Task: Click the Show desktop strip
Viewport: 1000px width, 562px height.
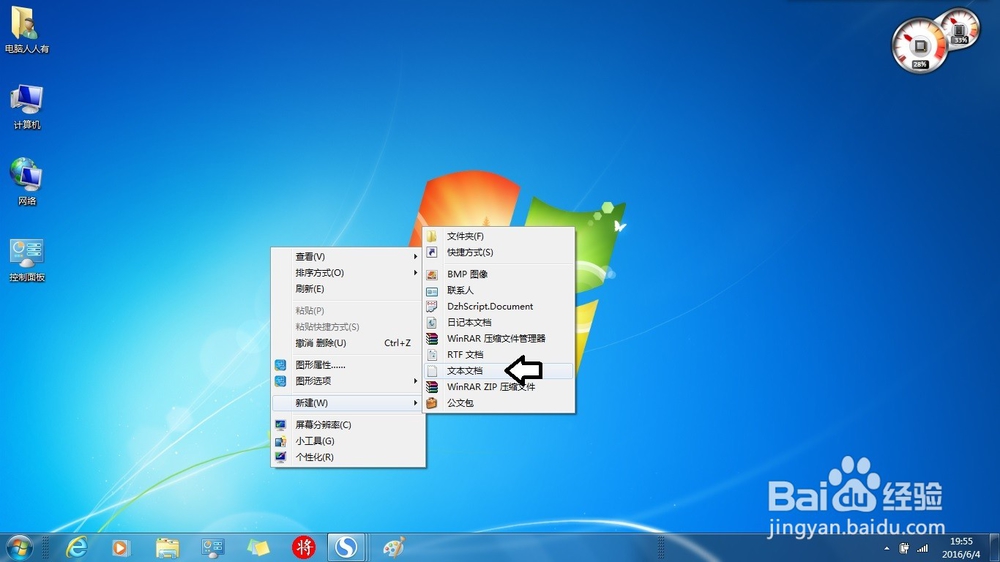Action: click(994, 547)
